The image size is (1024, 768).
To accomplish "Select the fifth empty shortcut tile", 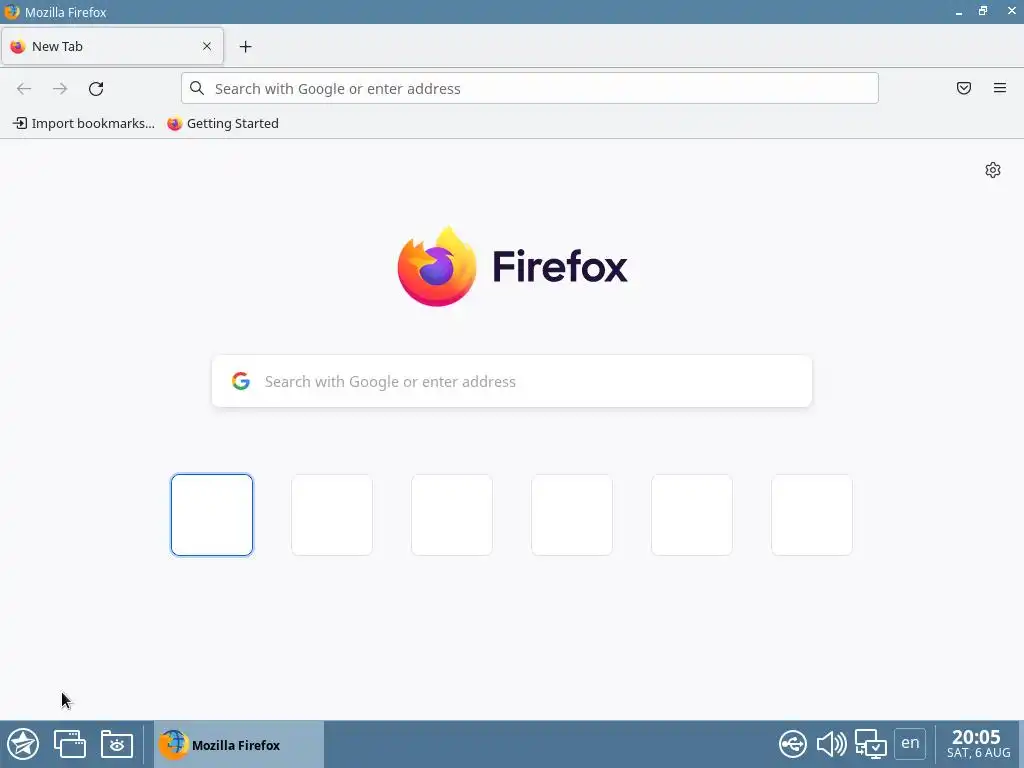I will (692, 515).
